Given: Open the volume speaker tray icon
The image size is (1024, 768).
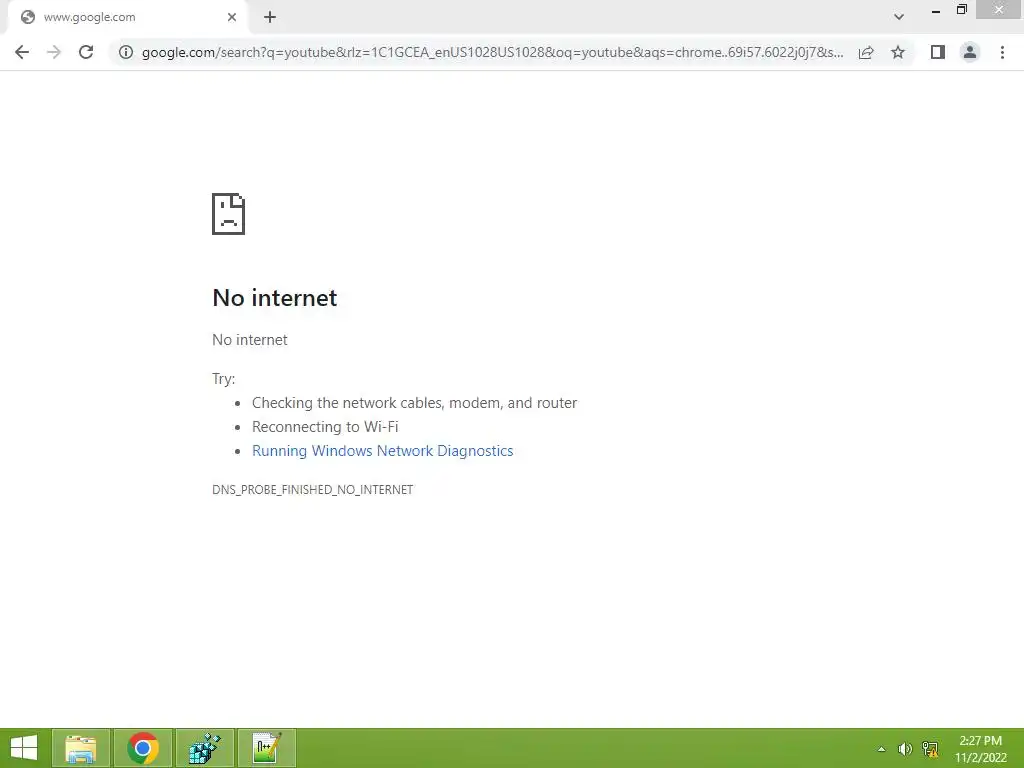Looking at the screenshot, I should point(904,749).
